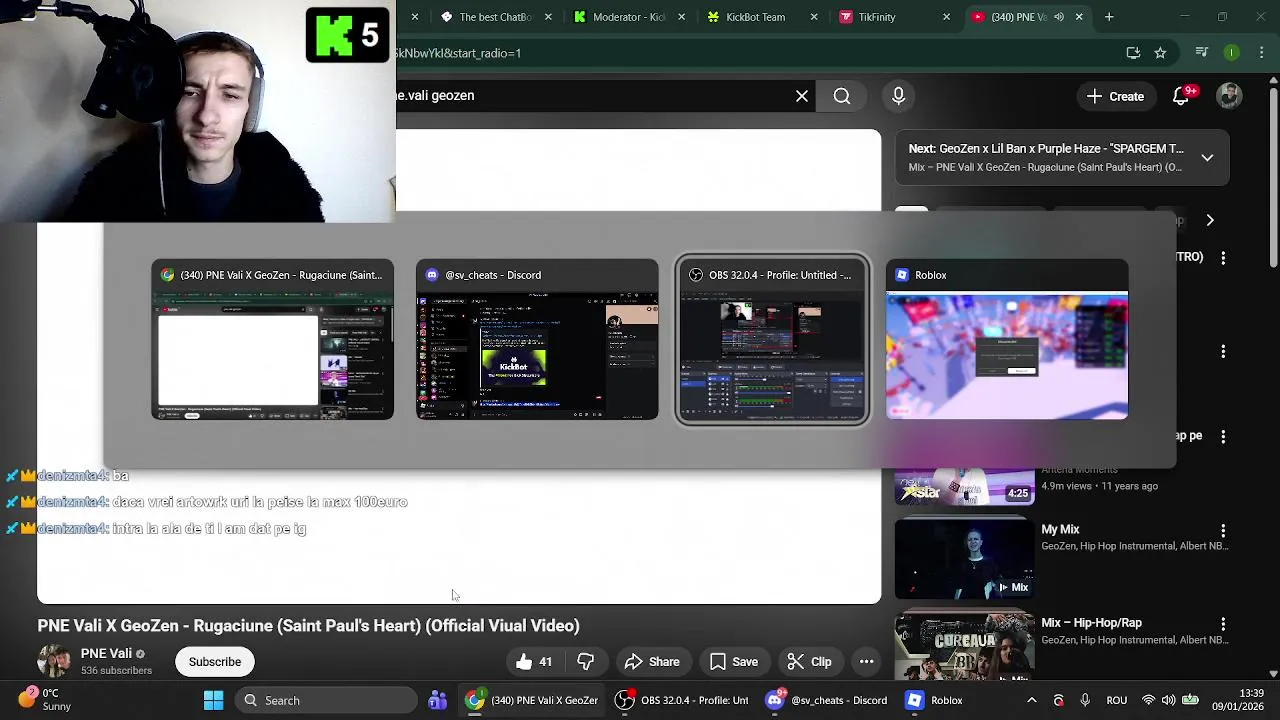Click the 'My Mix' title text

(x=1060, y=529)
